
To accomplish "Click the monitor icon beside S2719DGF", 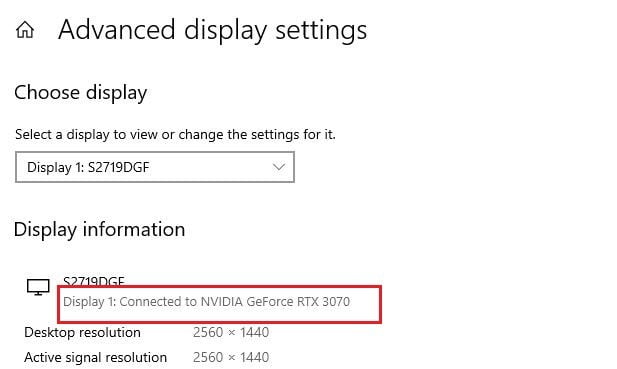I will [x=38, y=287].
